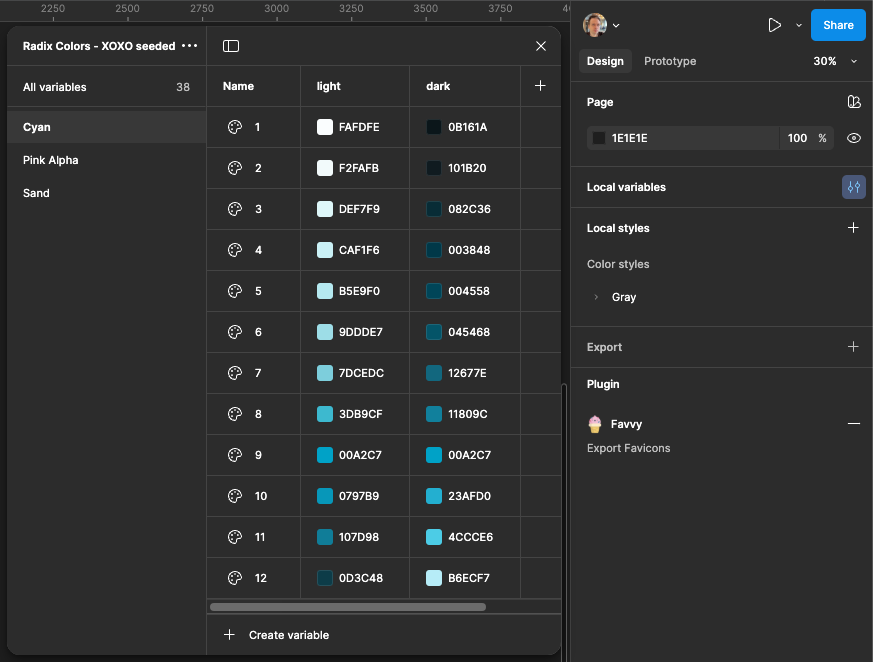Switch to the Prototype tab
This screenshot has width=873, height=662.
click(x=669, y=61)
